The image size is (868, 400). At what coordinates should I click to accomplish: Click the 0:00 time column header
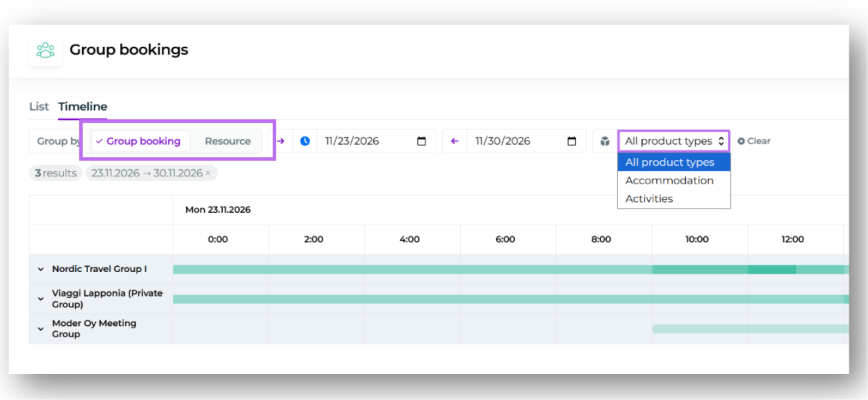click(218, 240)
